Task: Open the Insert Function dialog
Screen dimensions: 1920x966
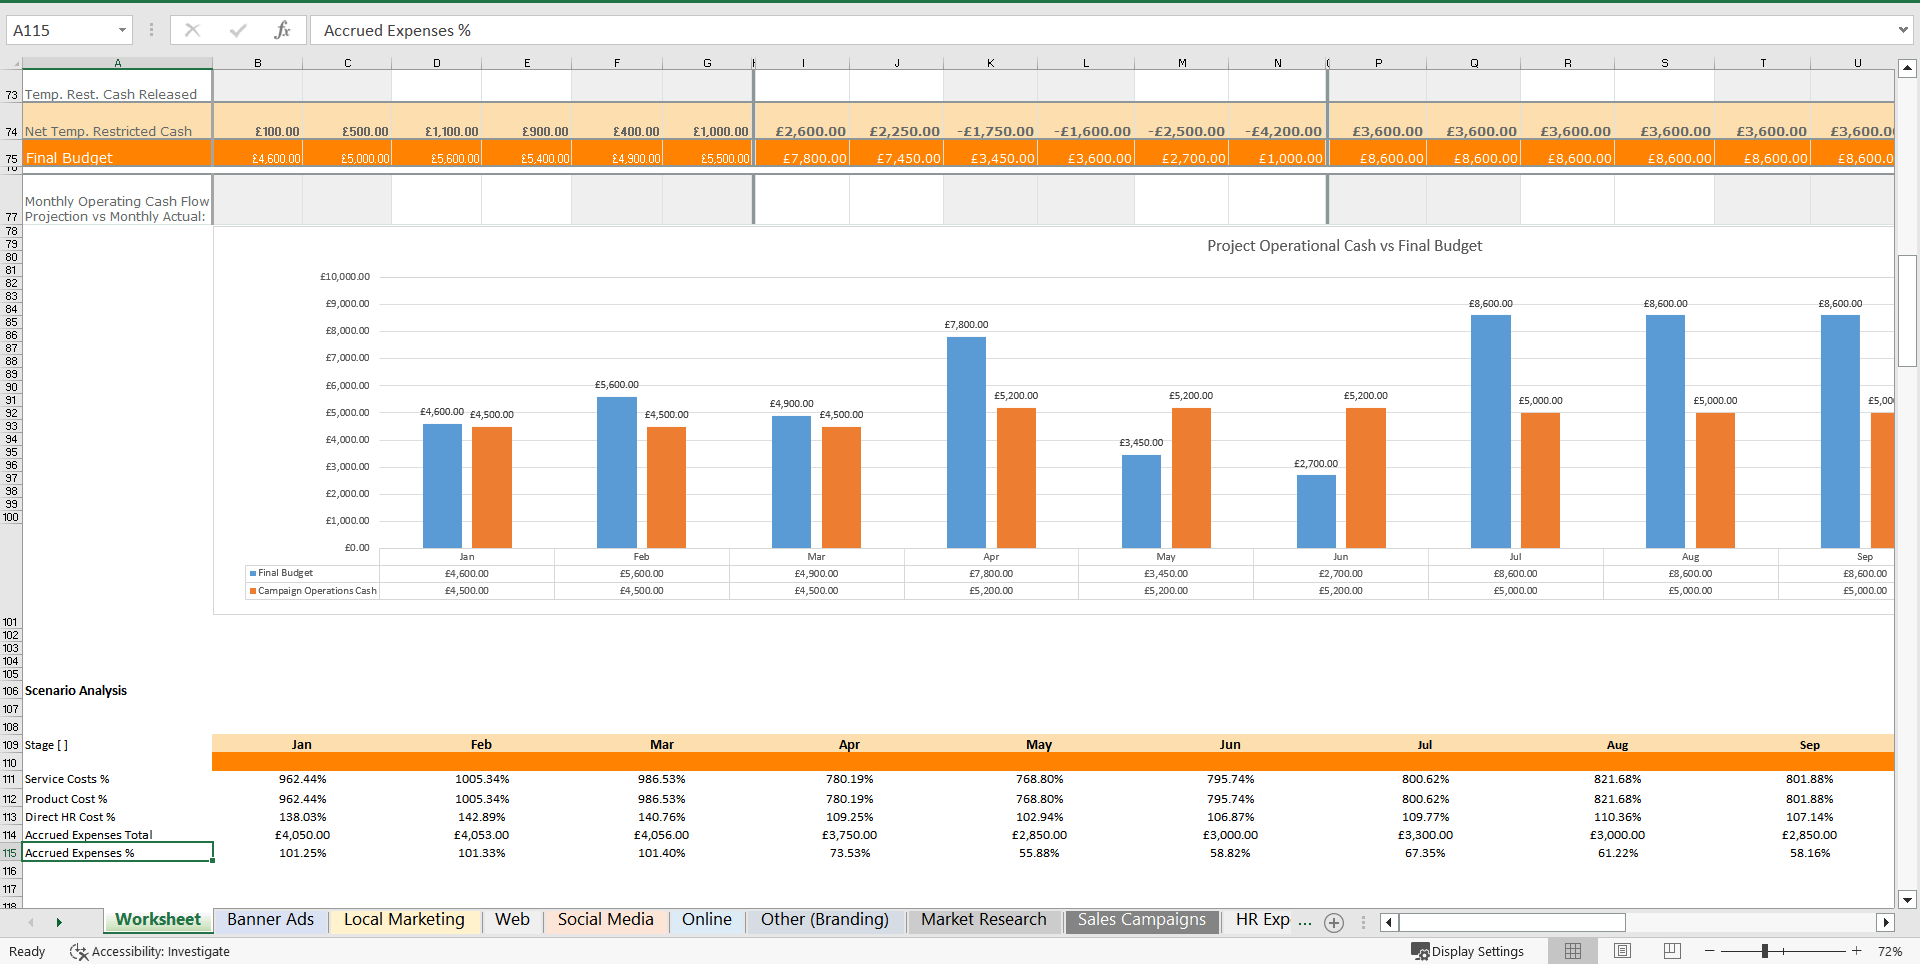Action: 283,30
